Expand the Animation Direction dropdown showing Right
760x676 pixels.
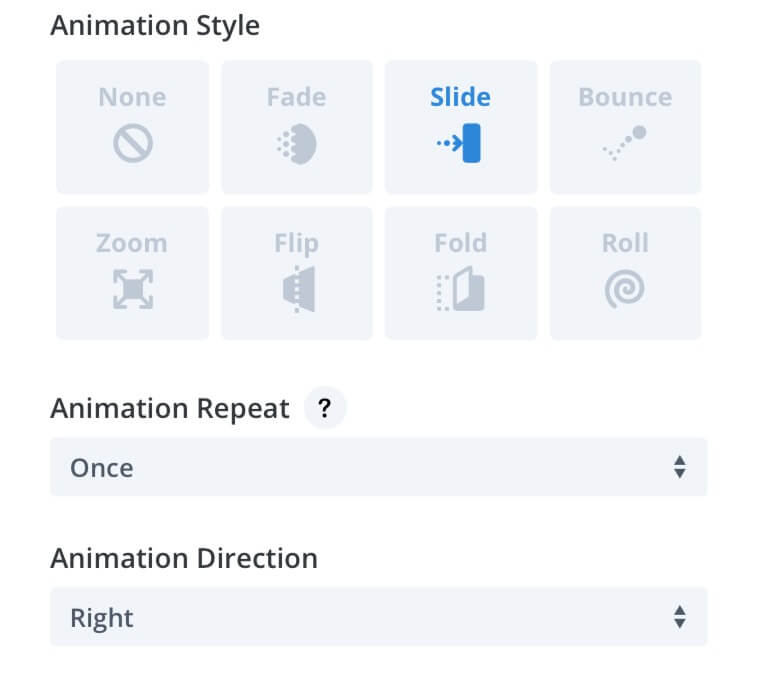[379, 617]
